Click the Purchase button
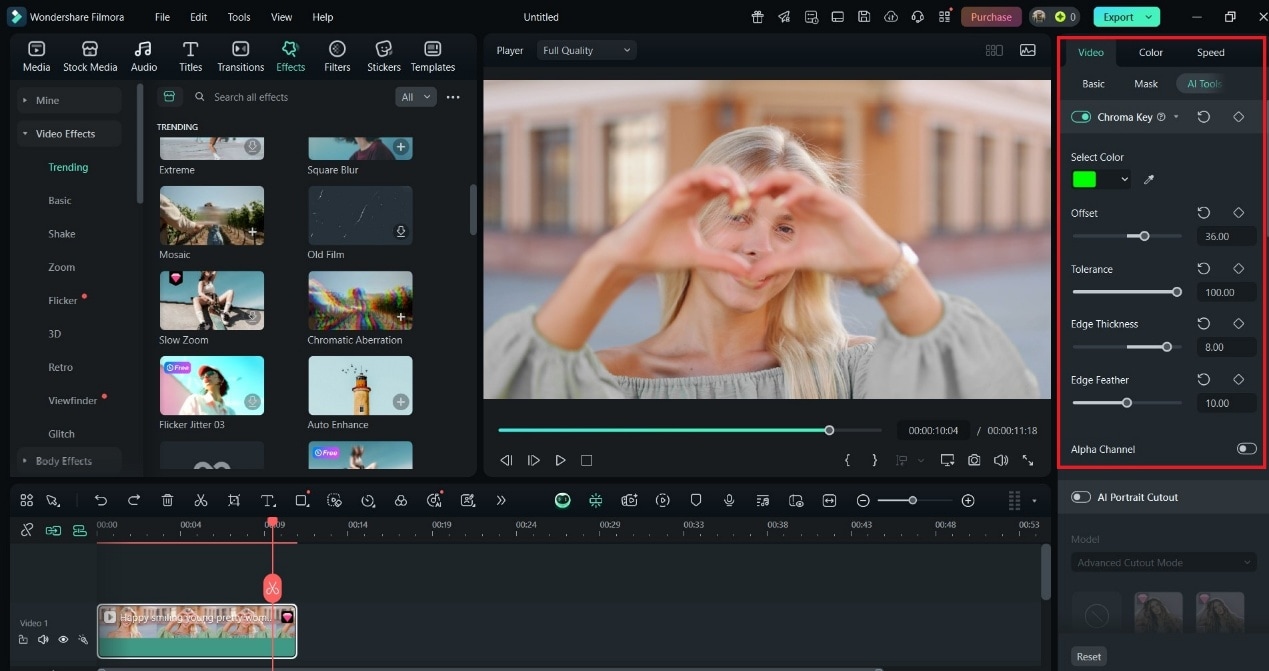Viewport: 1269px width, 671px height. pos(991,17)
